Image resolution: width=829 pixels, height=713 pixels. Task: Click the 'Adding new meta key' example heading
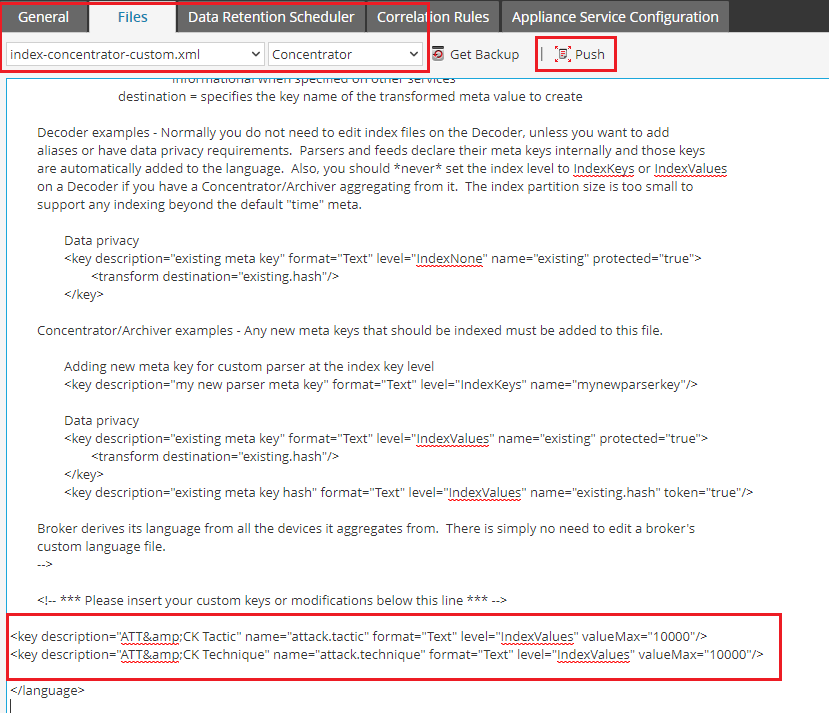248,366
